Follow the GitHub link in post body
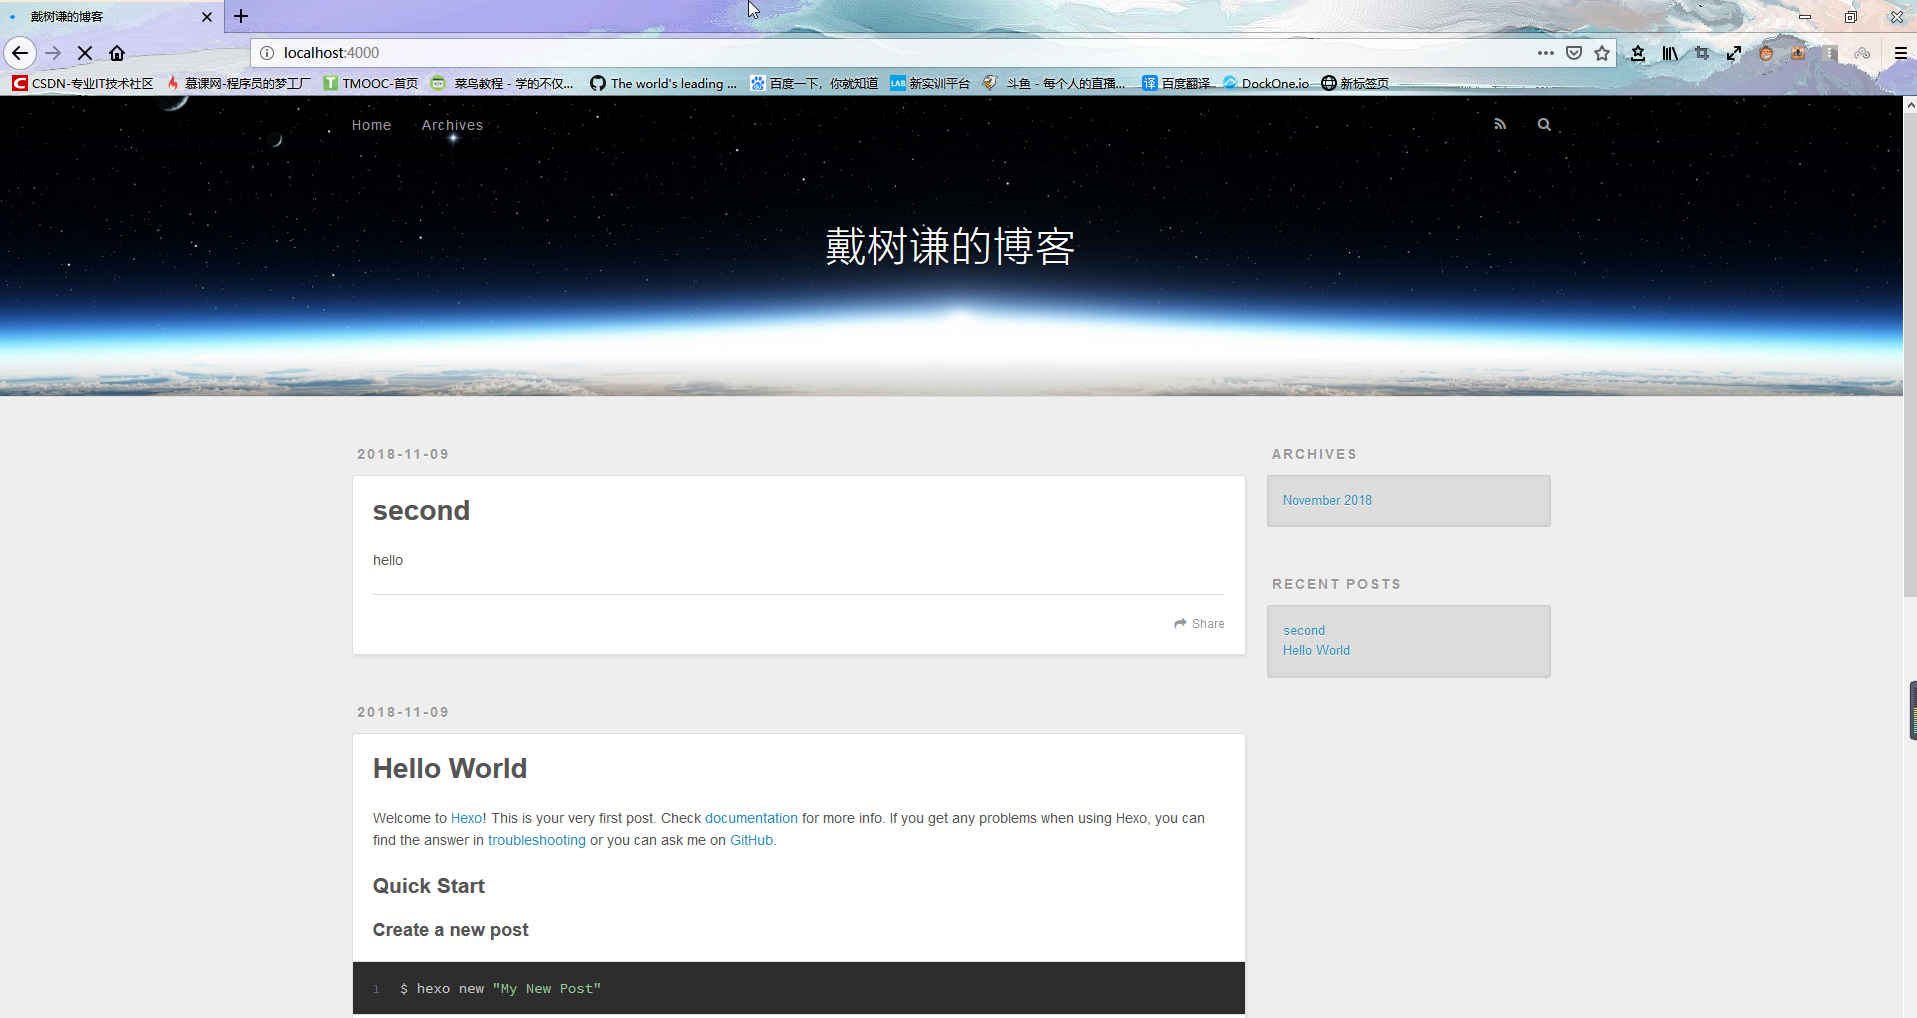Image resolution: width=1917 pixels, height=1018 pixels. click(751, 840)
